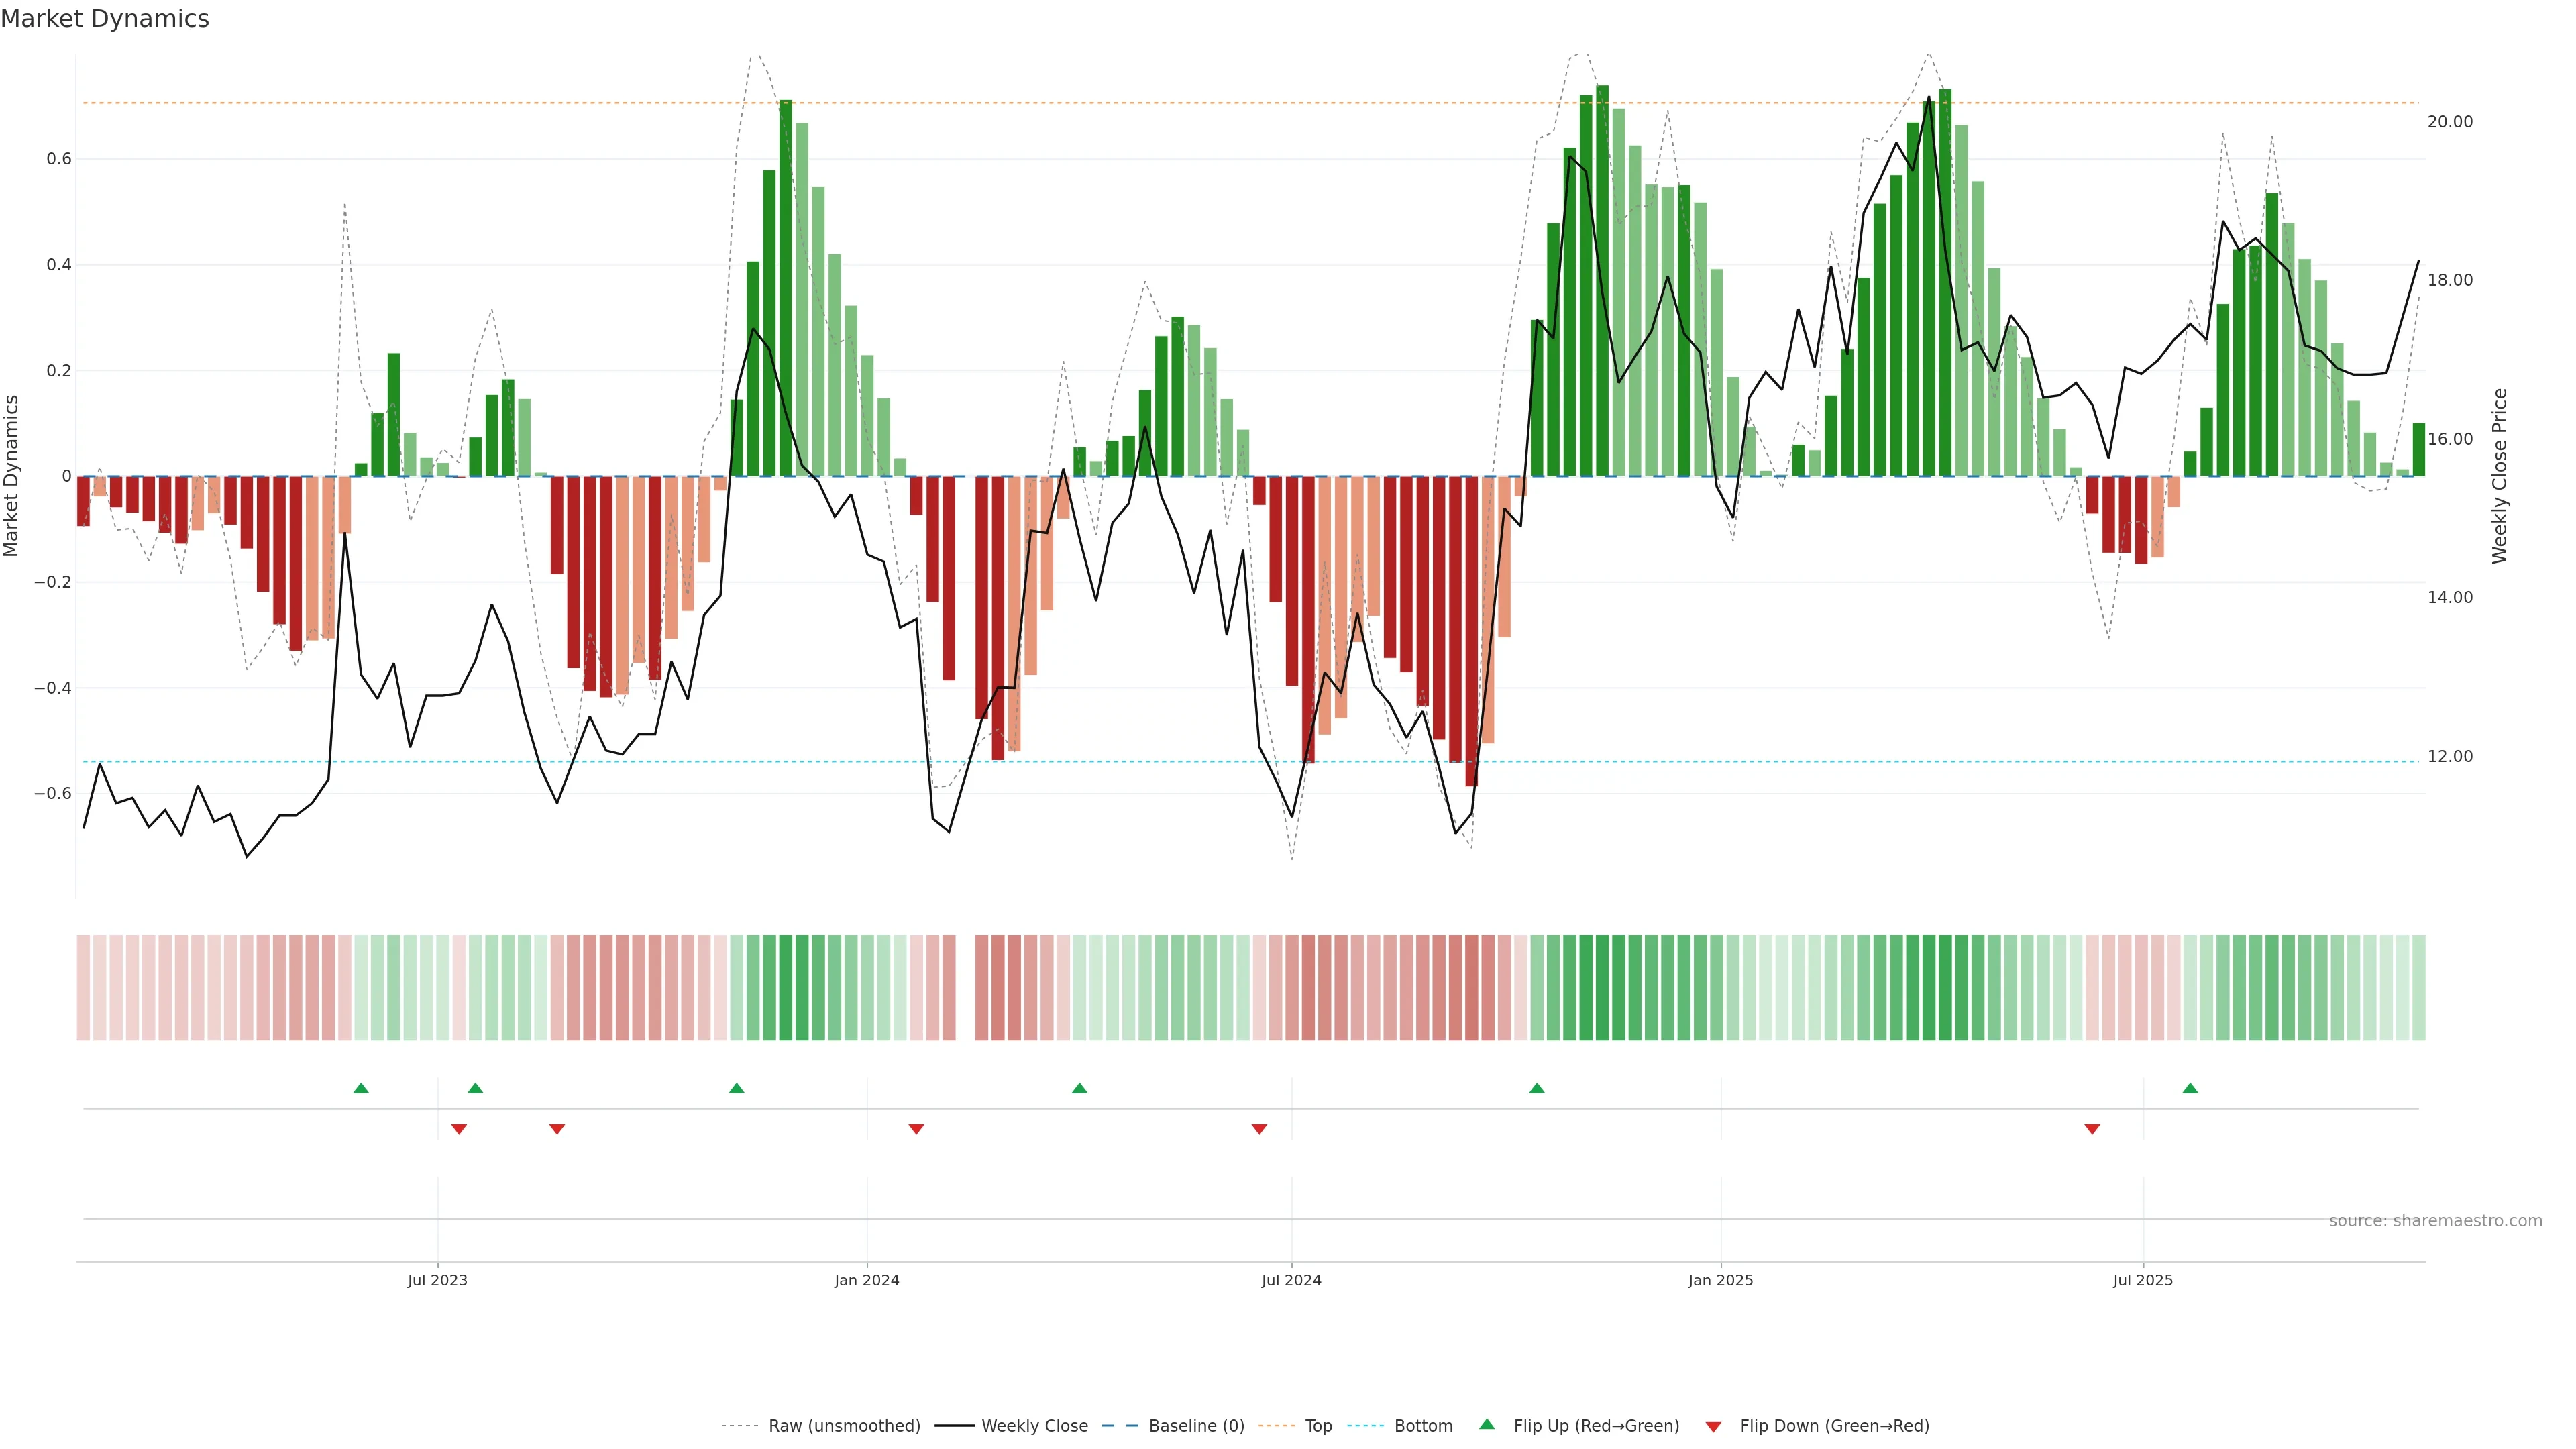Click the red flip-down marker after Jan 2024
Viewport: 2576px width, 1449px height.
pyautogui.click(x=916, y=1129)
